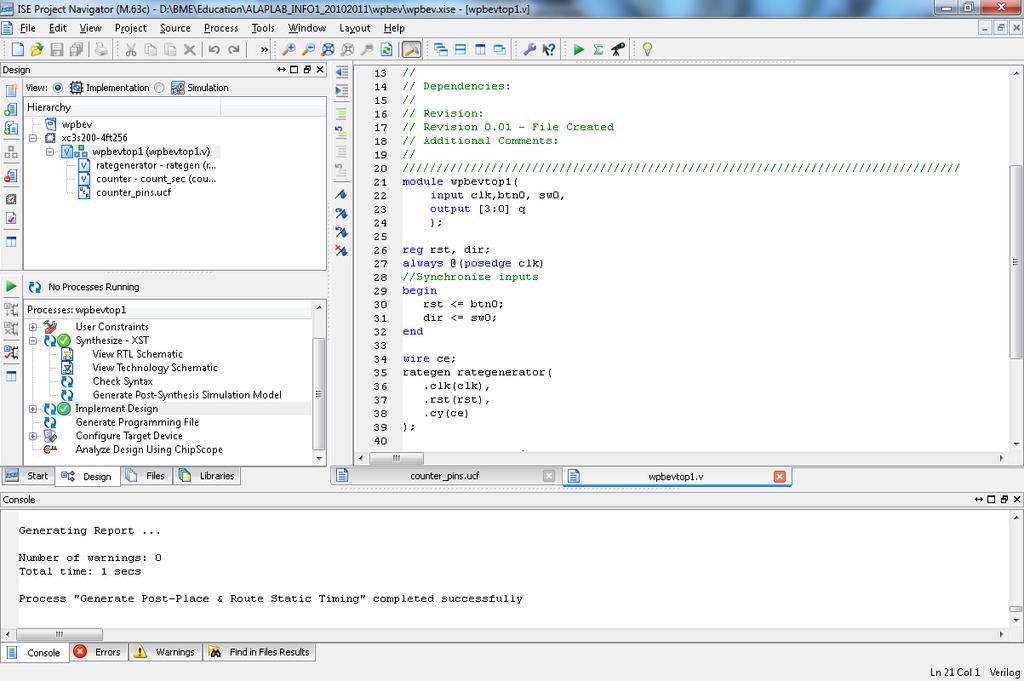Select the Implementation view radio button
This screenshot has width=1024, height=681.
coord(57,87)
